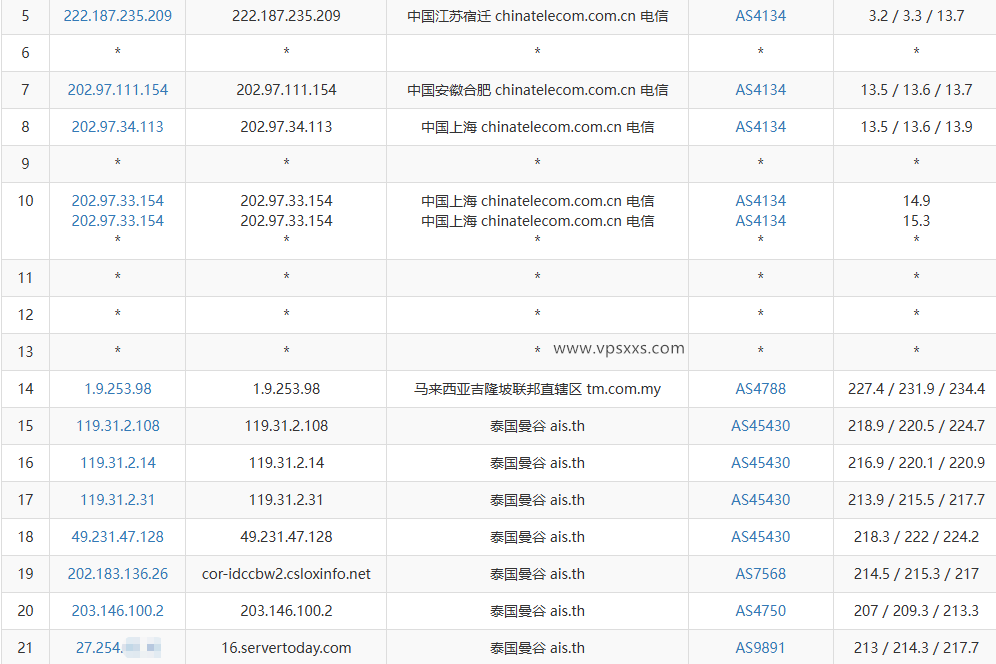Open AS4134 link beside 中国上海 on hop 8

point(760,126)
